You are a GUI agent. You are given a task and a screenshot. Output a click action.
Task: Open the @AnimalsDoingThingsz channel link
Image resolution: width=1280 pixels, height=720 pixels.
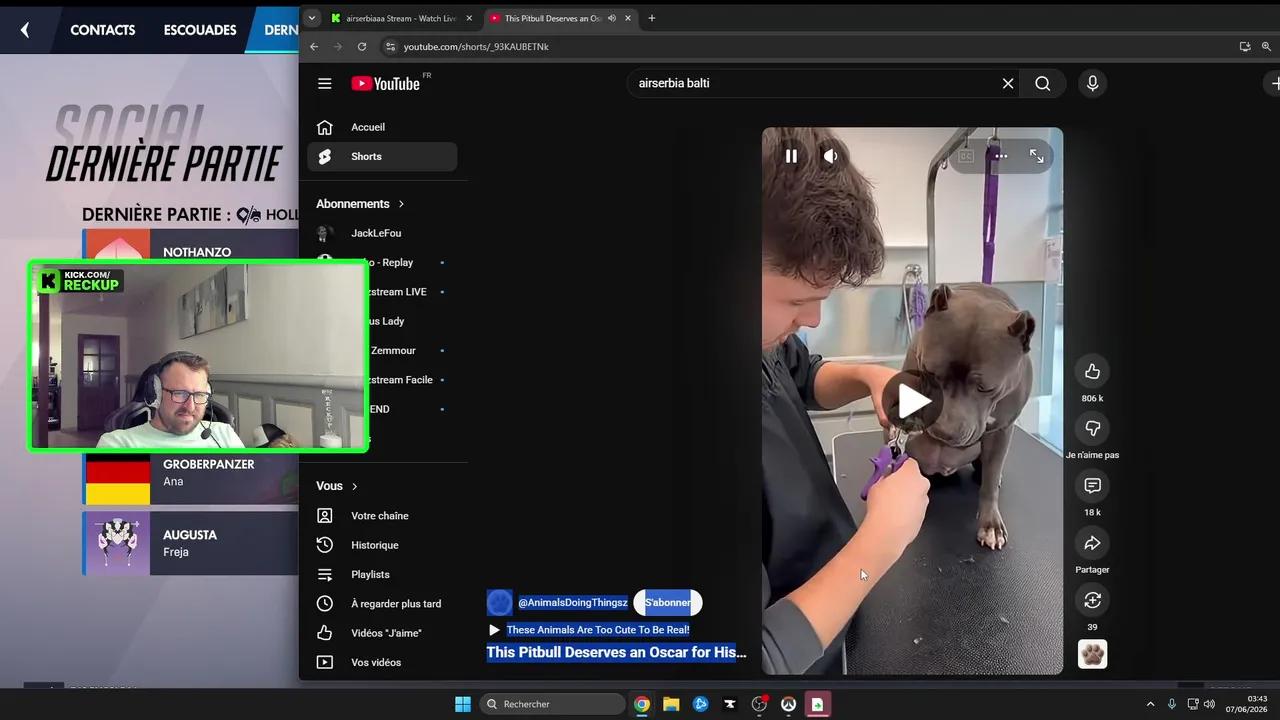[x=573, y=602]
